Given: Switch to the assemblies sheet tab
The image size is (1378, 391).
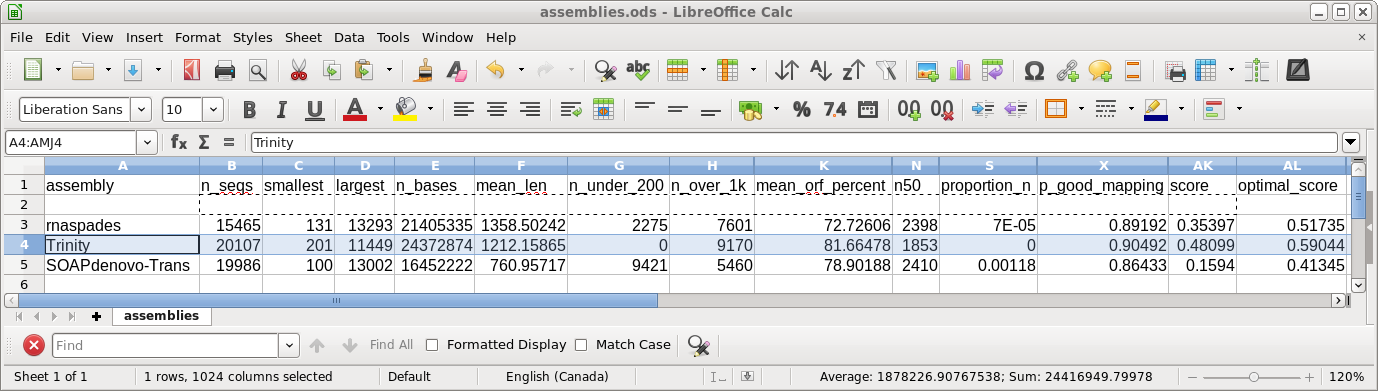Looking at the screenshot, I should point(161,316).
